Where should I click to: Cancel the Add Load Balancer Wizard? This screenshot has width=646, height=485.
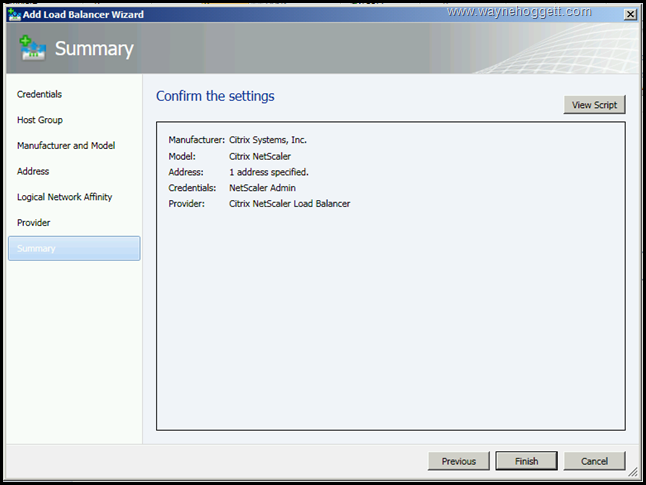pyautogui.click(x=594, y=461)
